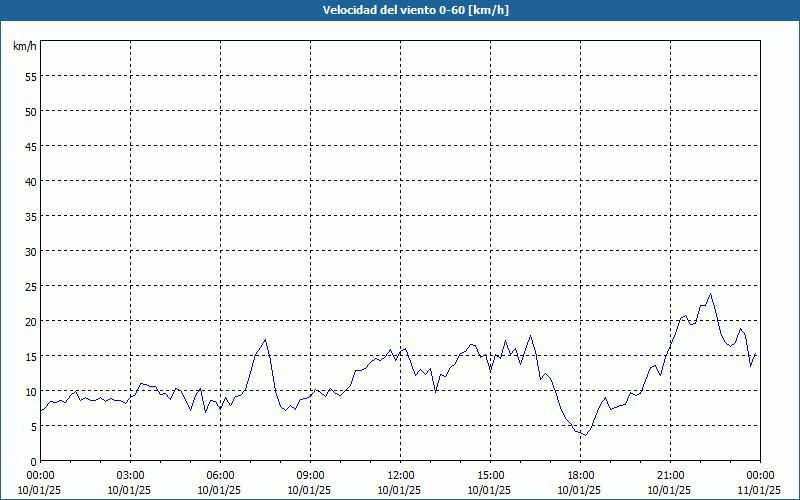800x500 pixels.
Task: Click the y-axis label '45'
Action: click(31, 146)
